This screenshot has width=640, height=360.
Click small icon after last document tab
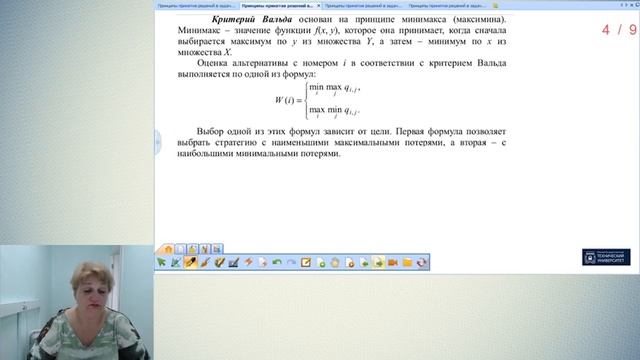pyautogui.click(x=495, y=6)
